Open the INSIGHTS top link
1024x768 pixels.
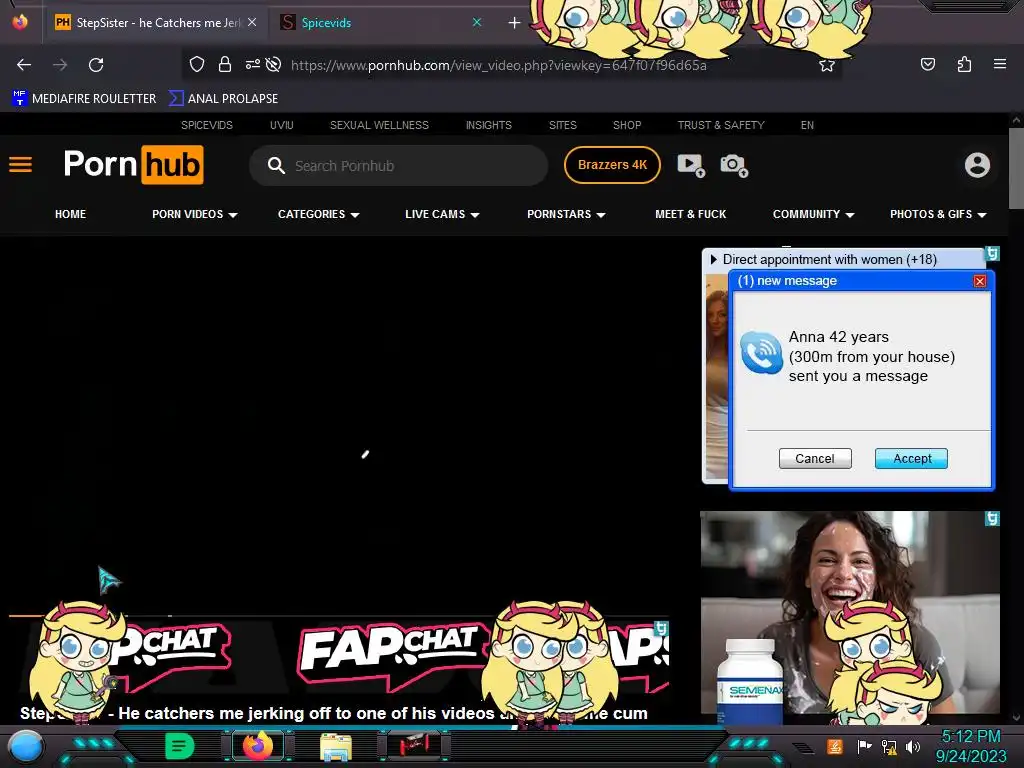488,125
